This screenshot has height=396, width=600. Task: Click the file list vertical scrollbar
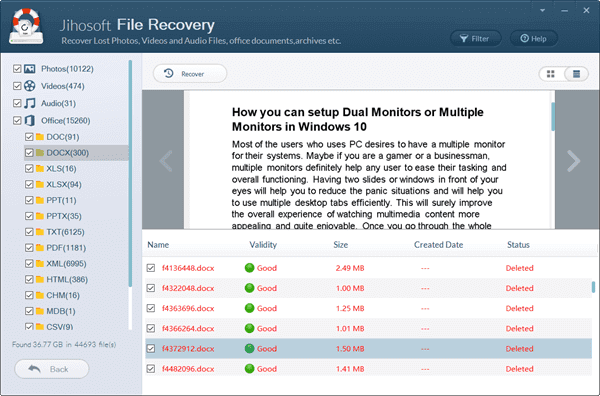click(593, 287)
